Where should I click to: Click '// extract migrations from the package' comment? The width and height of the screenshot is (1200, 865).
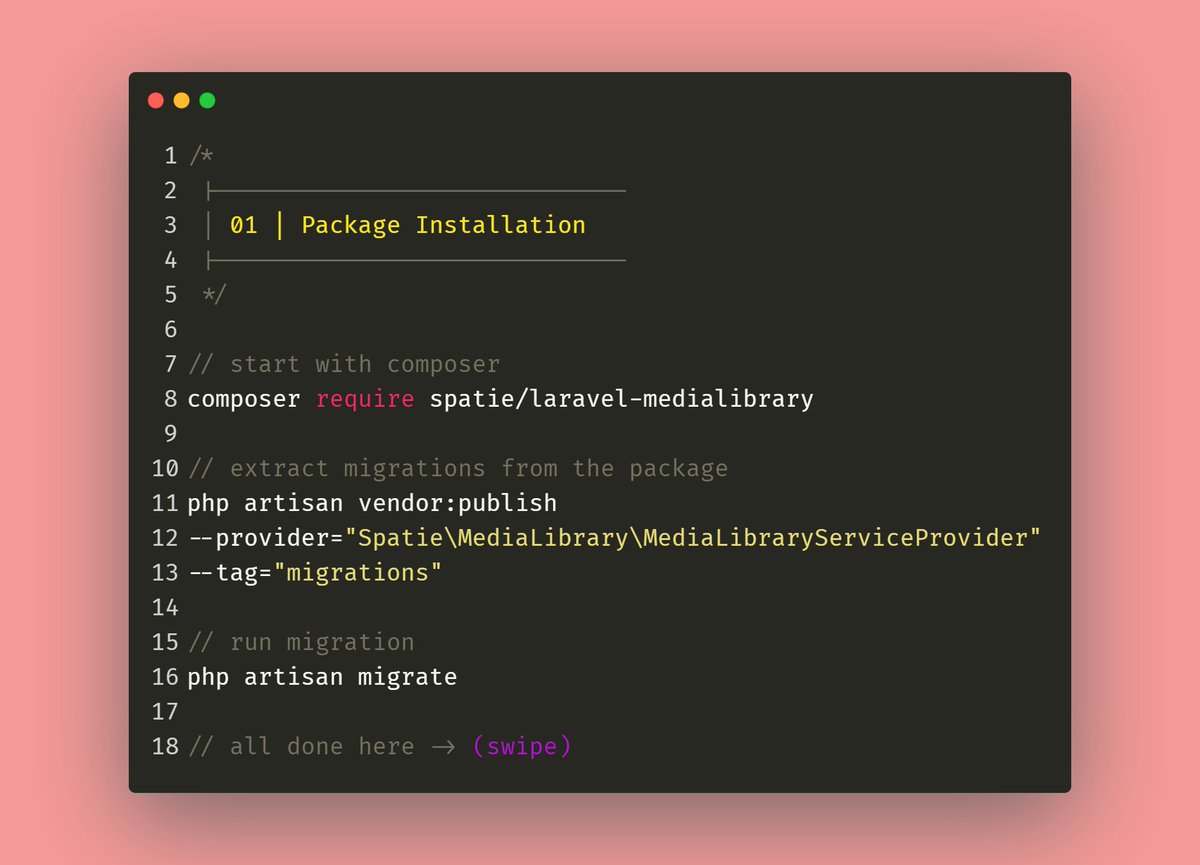click(458, 468)
